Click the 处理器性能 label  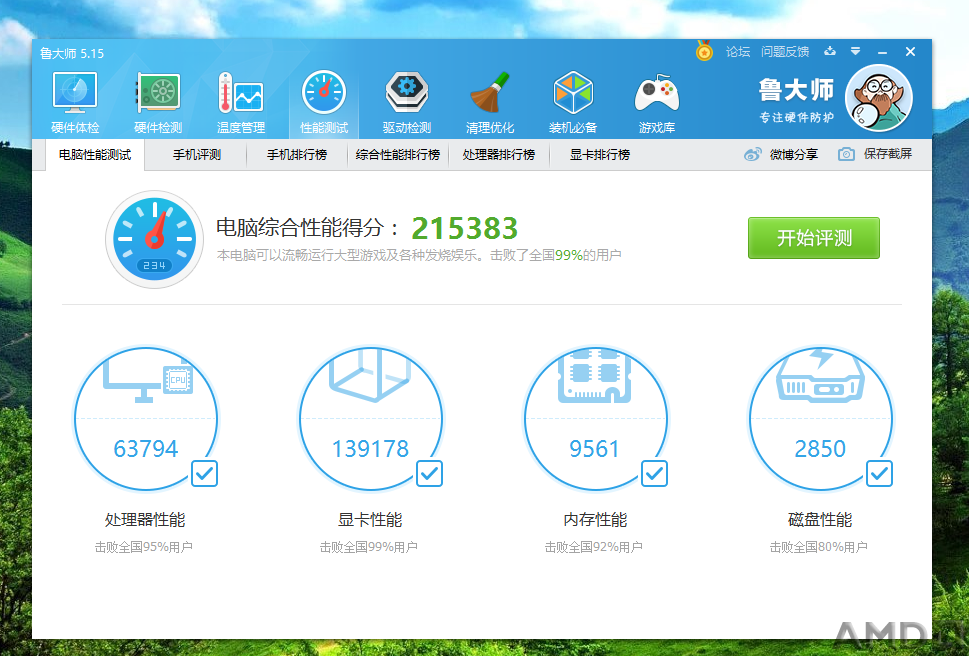145,520
